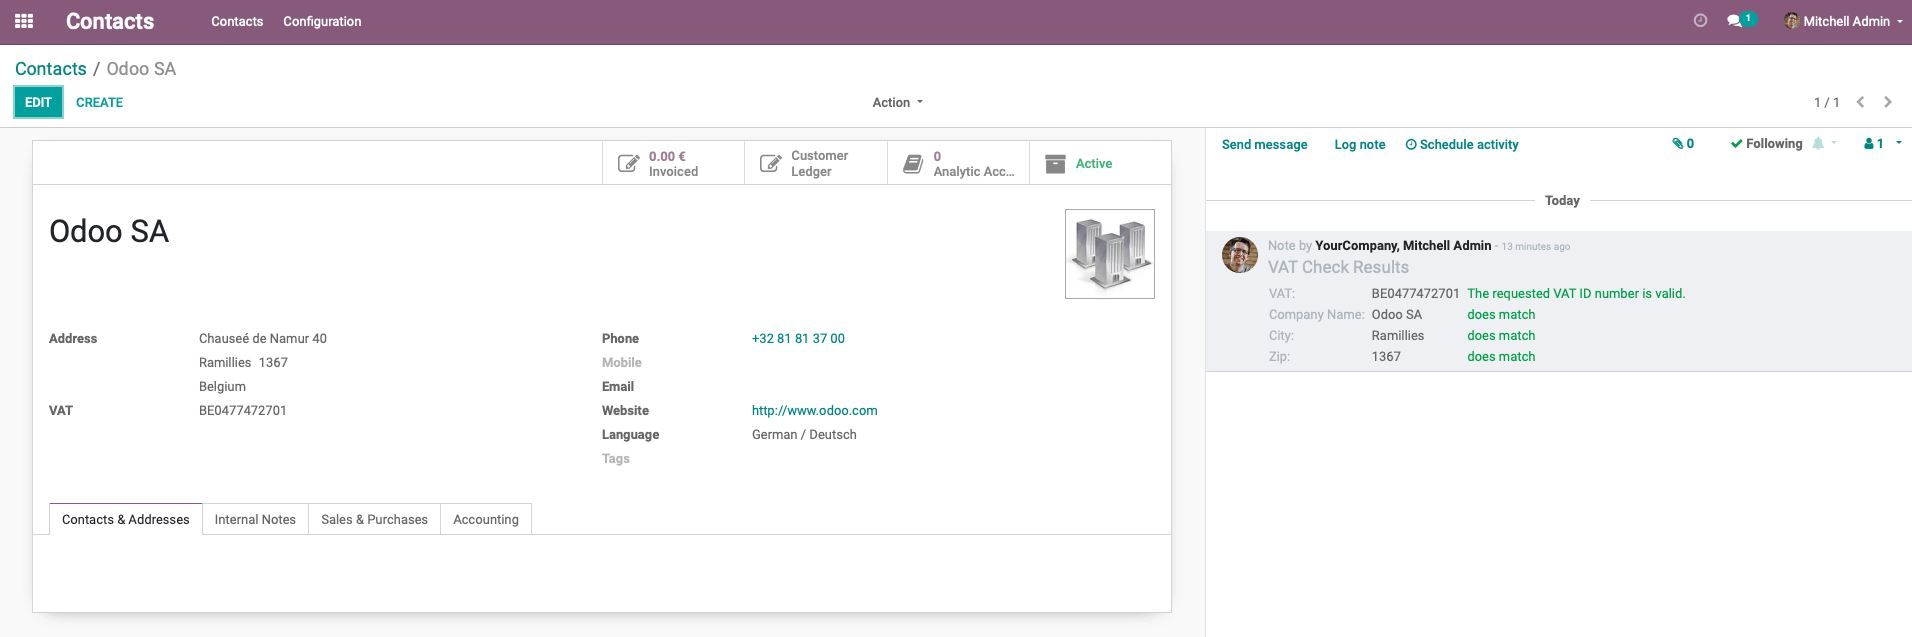Click 'The requested VAT ID number is valid.' text
The height and width of the screenshot is (637, 1912).
pyautogui.click(x=1576, y=294)
